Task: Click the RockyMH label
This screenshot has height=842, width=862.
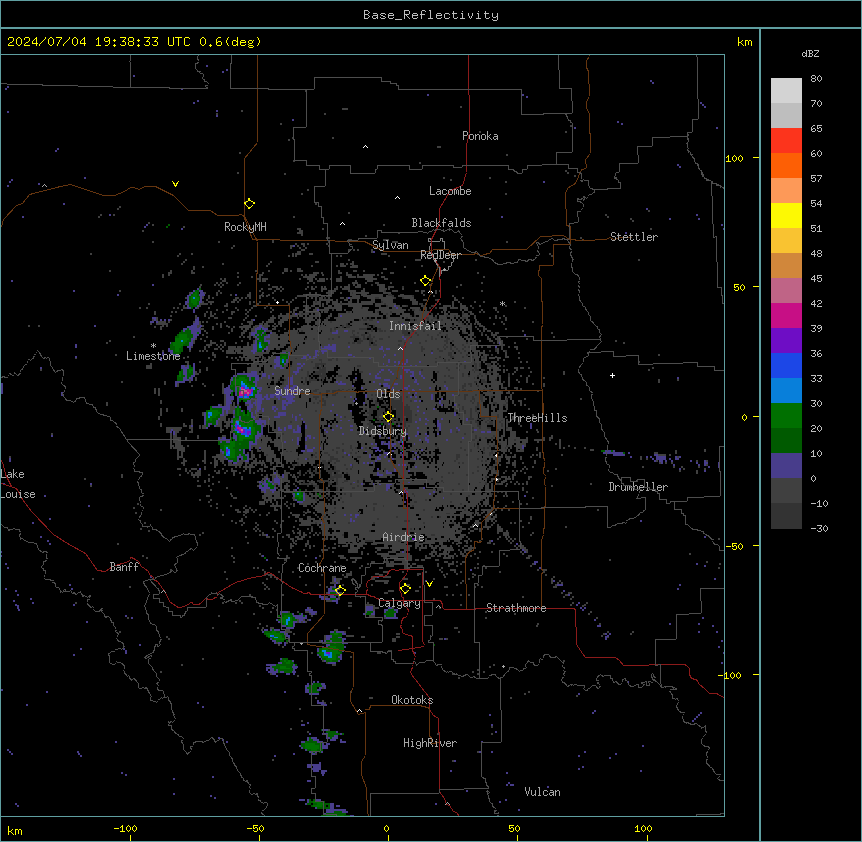Action: [x=245, y=227]
